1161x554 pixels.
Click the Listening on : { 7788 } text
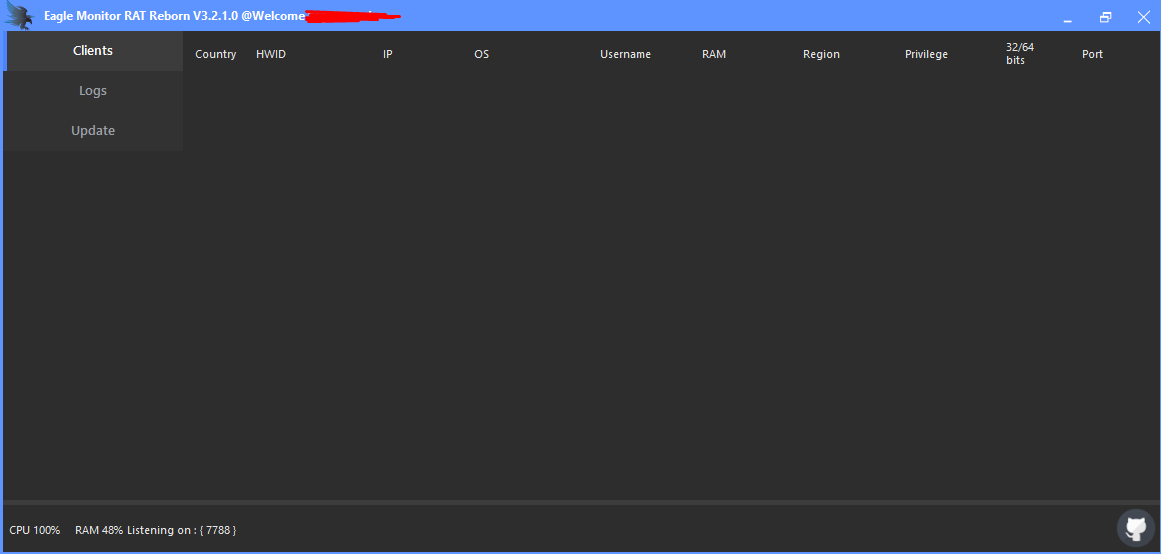(182, 530)
